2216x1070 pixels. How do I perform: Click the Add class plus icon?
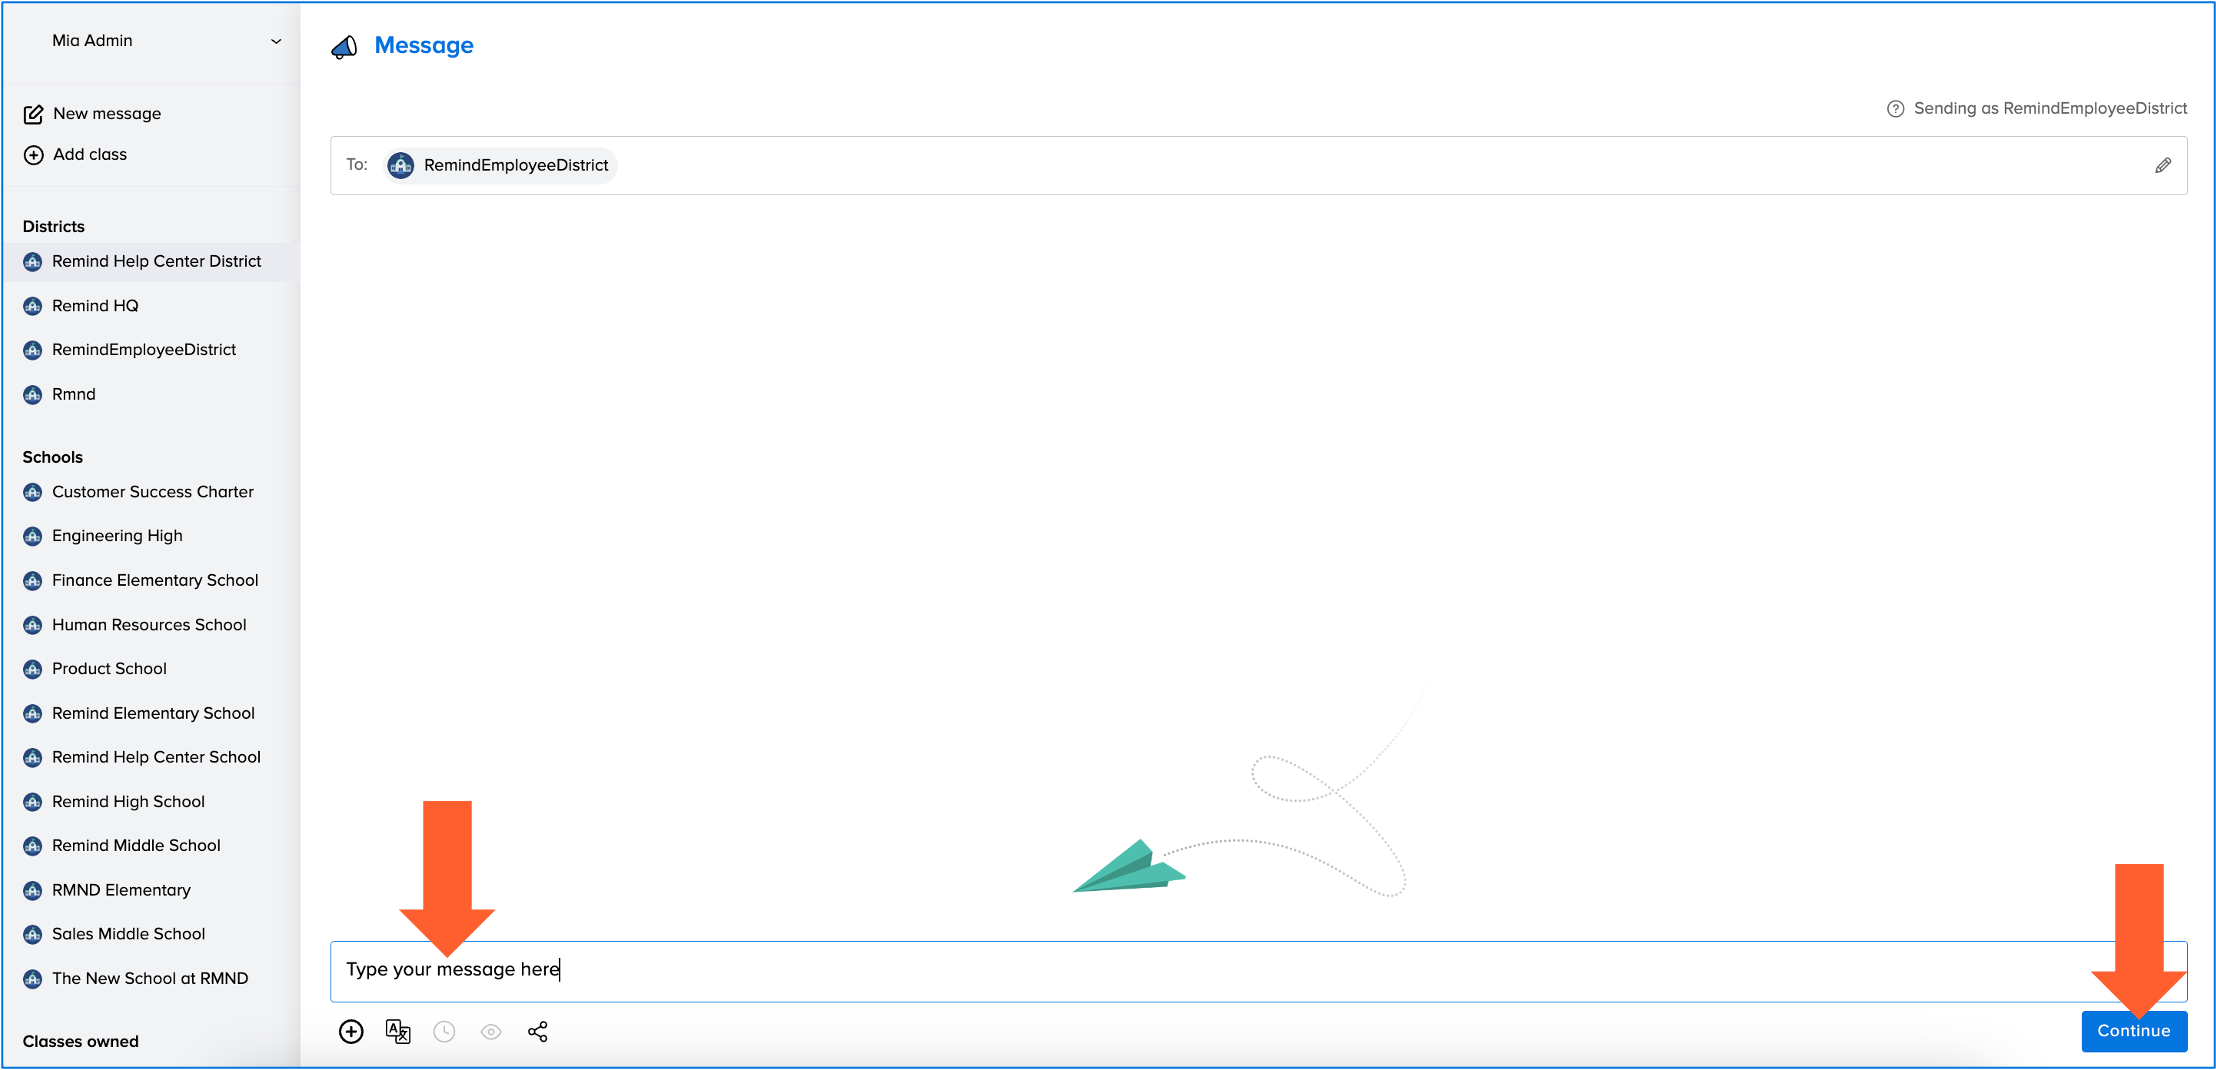coord(33,155)
